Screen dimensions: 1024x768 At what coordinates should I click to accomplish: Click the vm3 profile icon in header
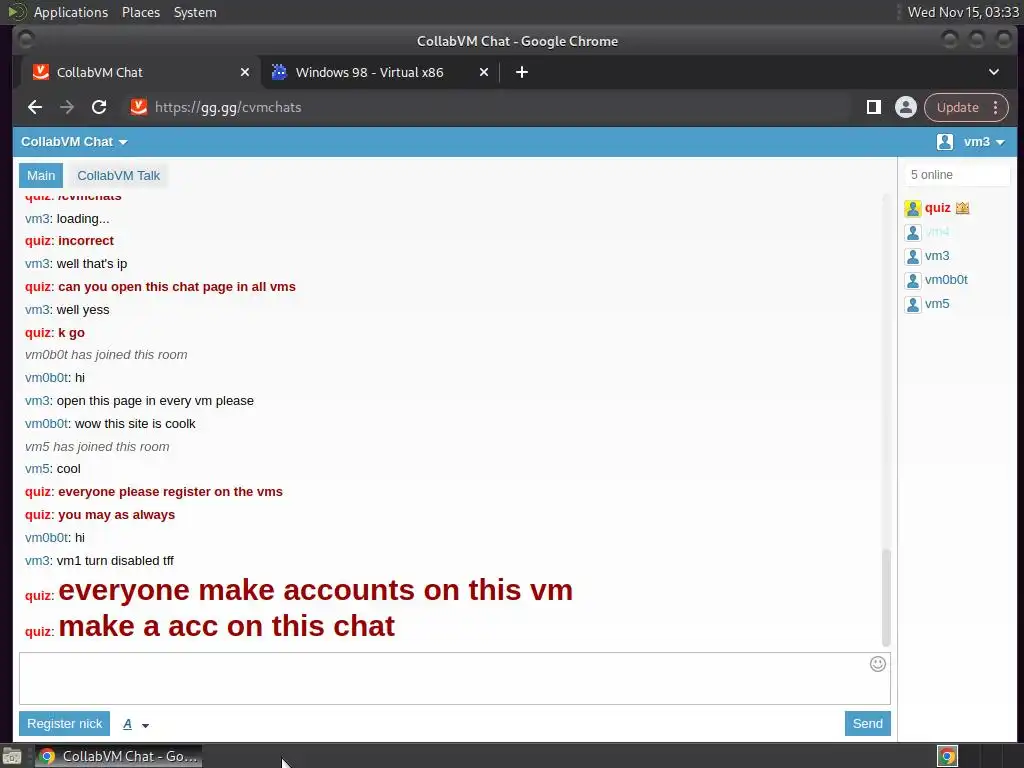pos(944,142)
